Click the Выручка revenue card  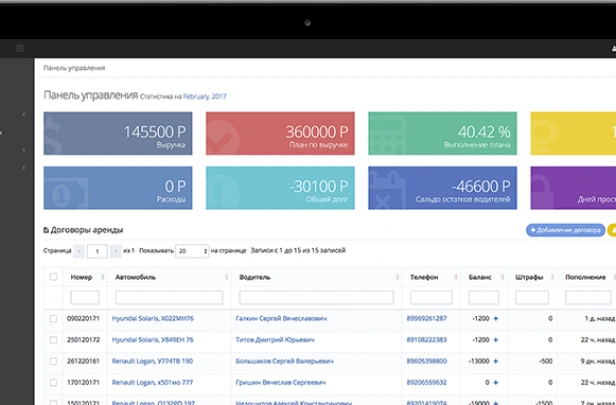click(x=119, y=134)
